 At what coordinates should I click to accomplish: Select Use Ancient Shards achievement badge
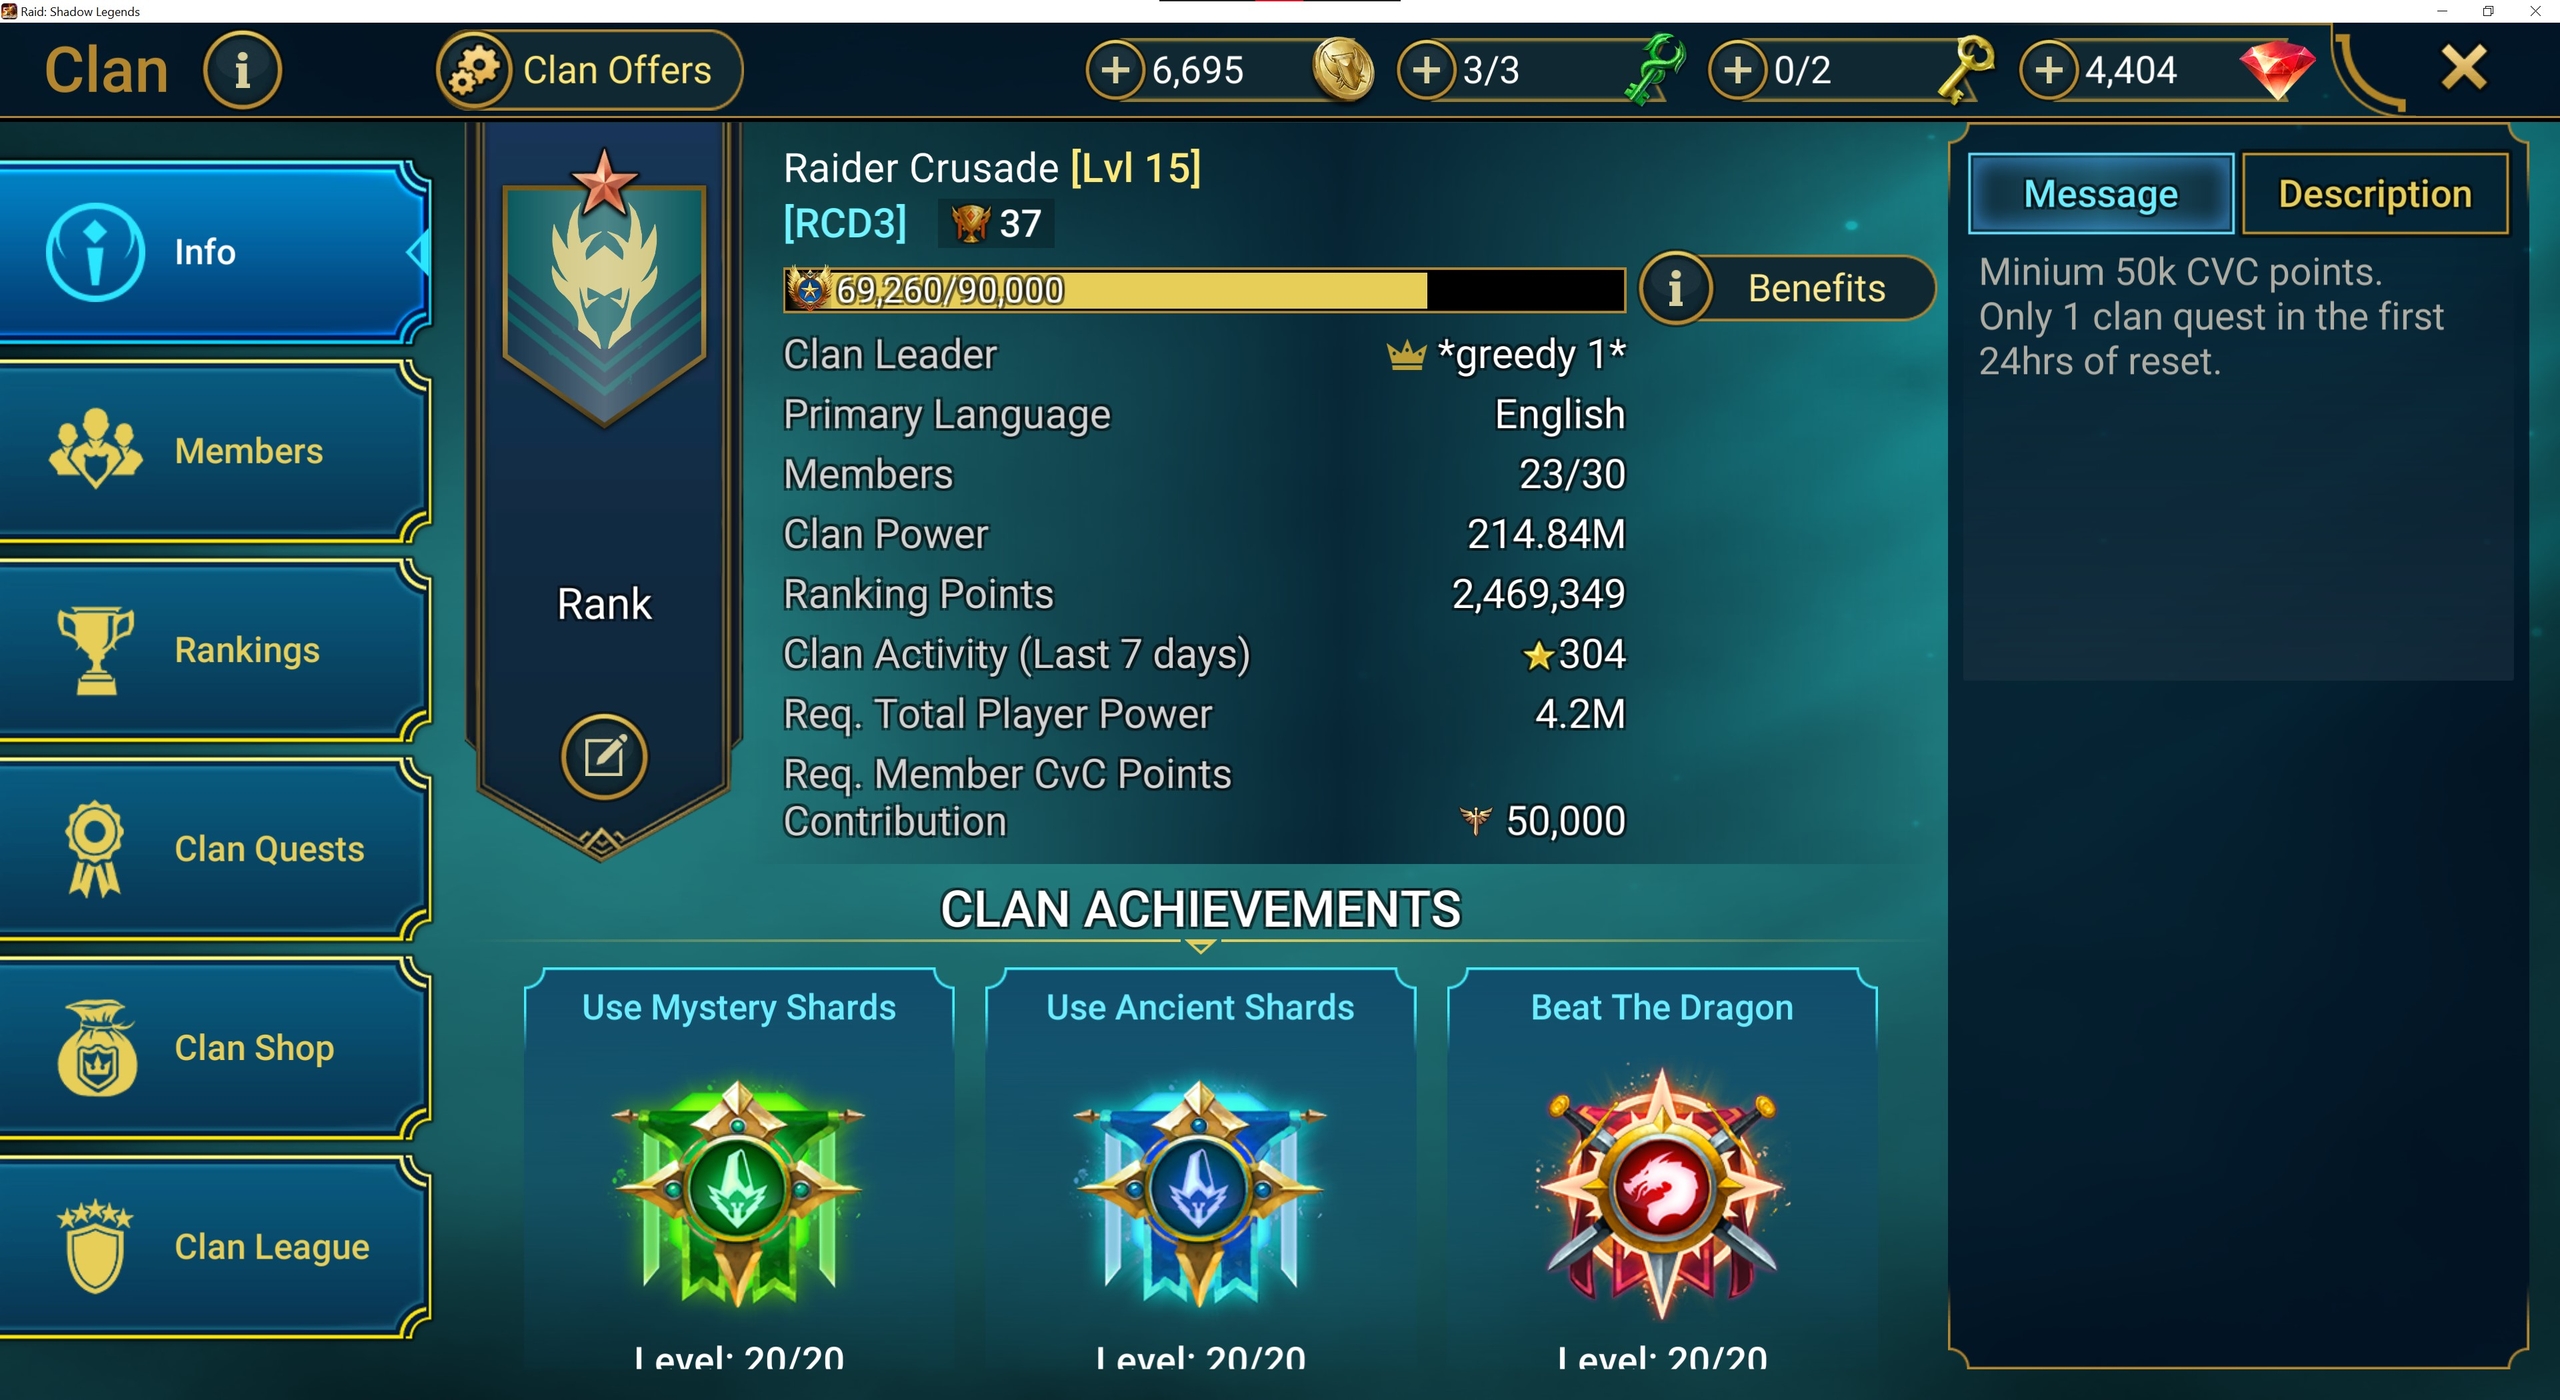tap(1200, 1192)
